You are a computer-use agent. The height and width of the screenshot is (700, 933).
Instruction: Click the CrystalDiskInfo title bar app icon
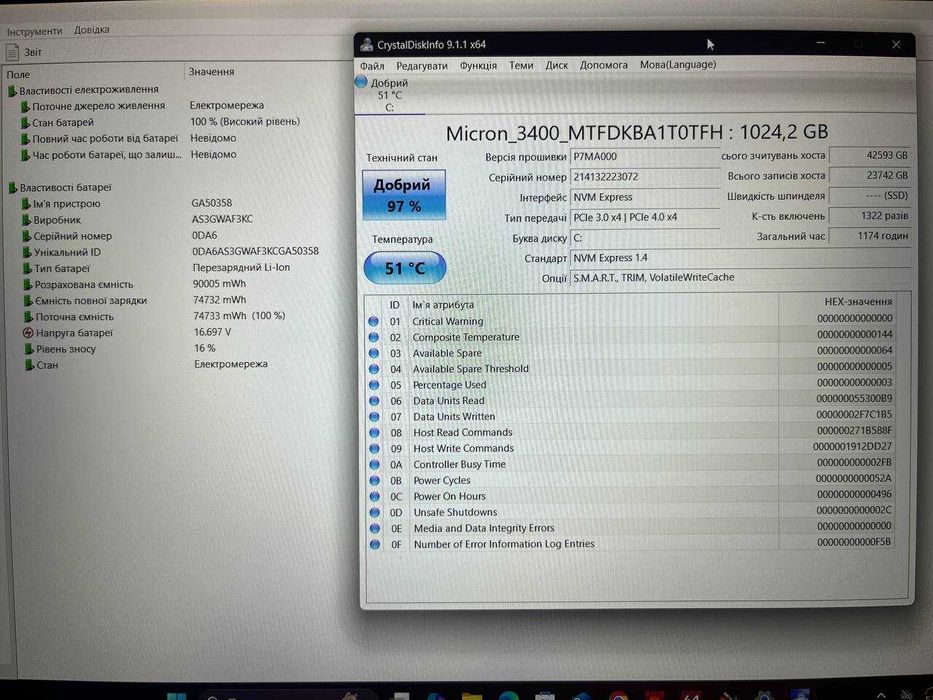pyautogui.click(x=367, y=44)
